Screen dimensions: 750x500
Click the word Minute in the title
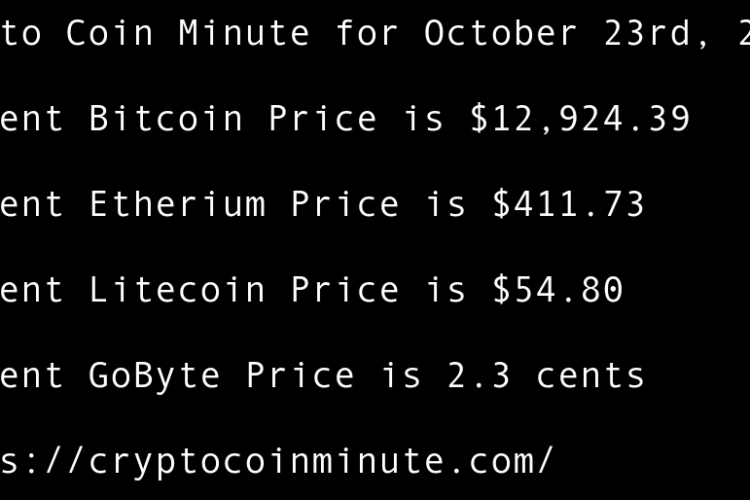tap(244, 34)
